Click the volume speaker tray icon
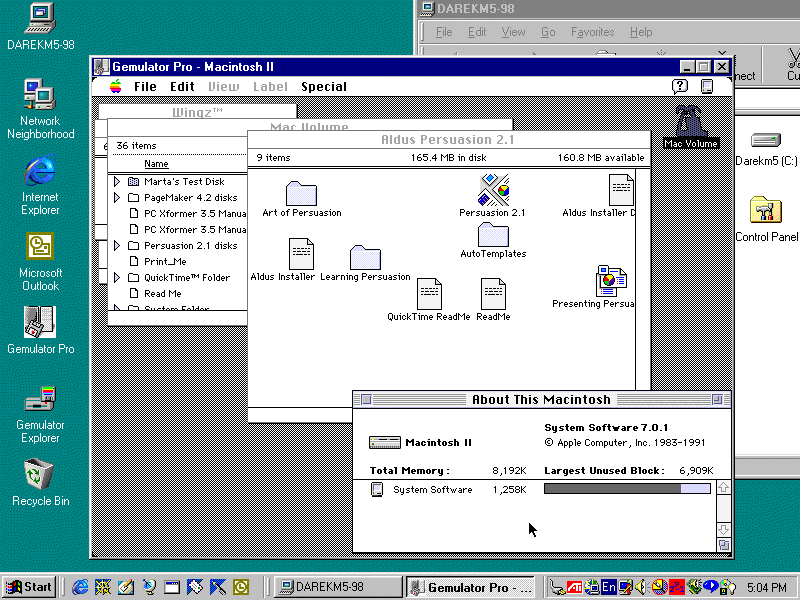 pyautogui.click(x=641, y=587)
